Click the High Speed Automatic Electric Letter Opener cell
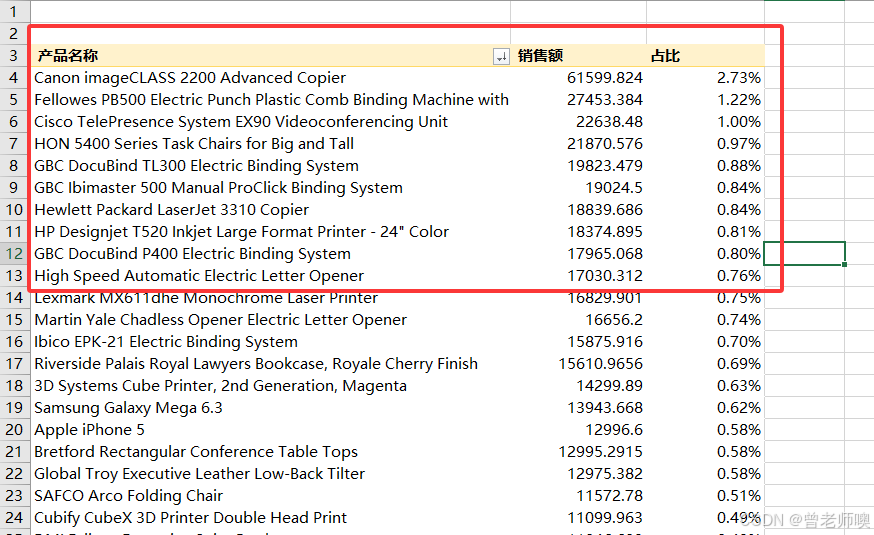874x535 pixels. pos(270,276)
